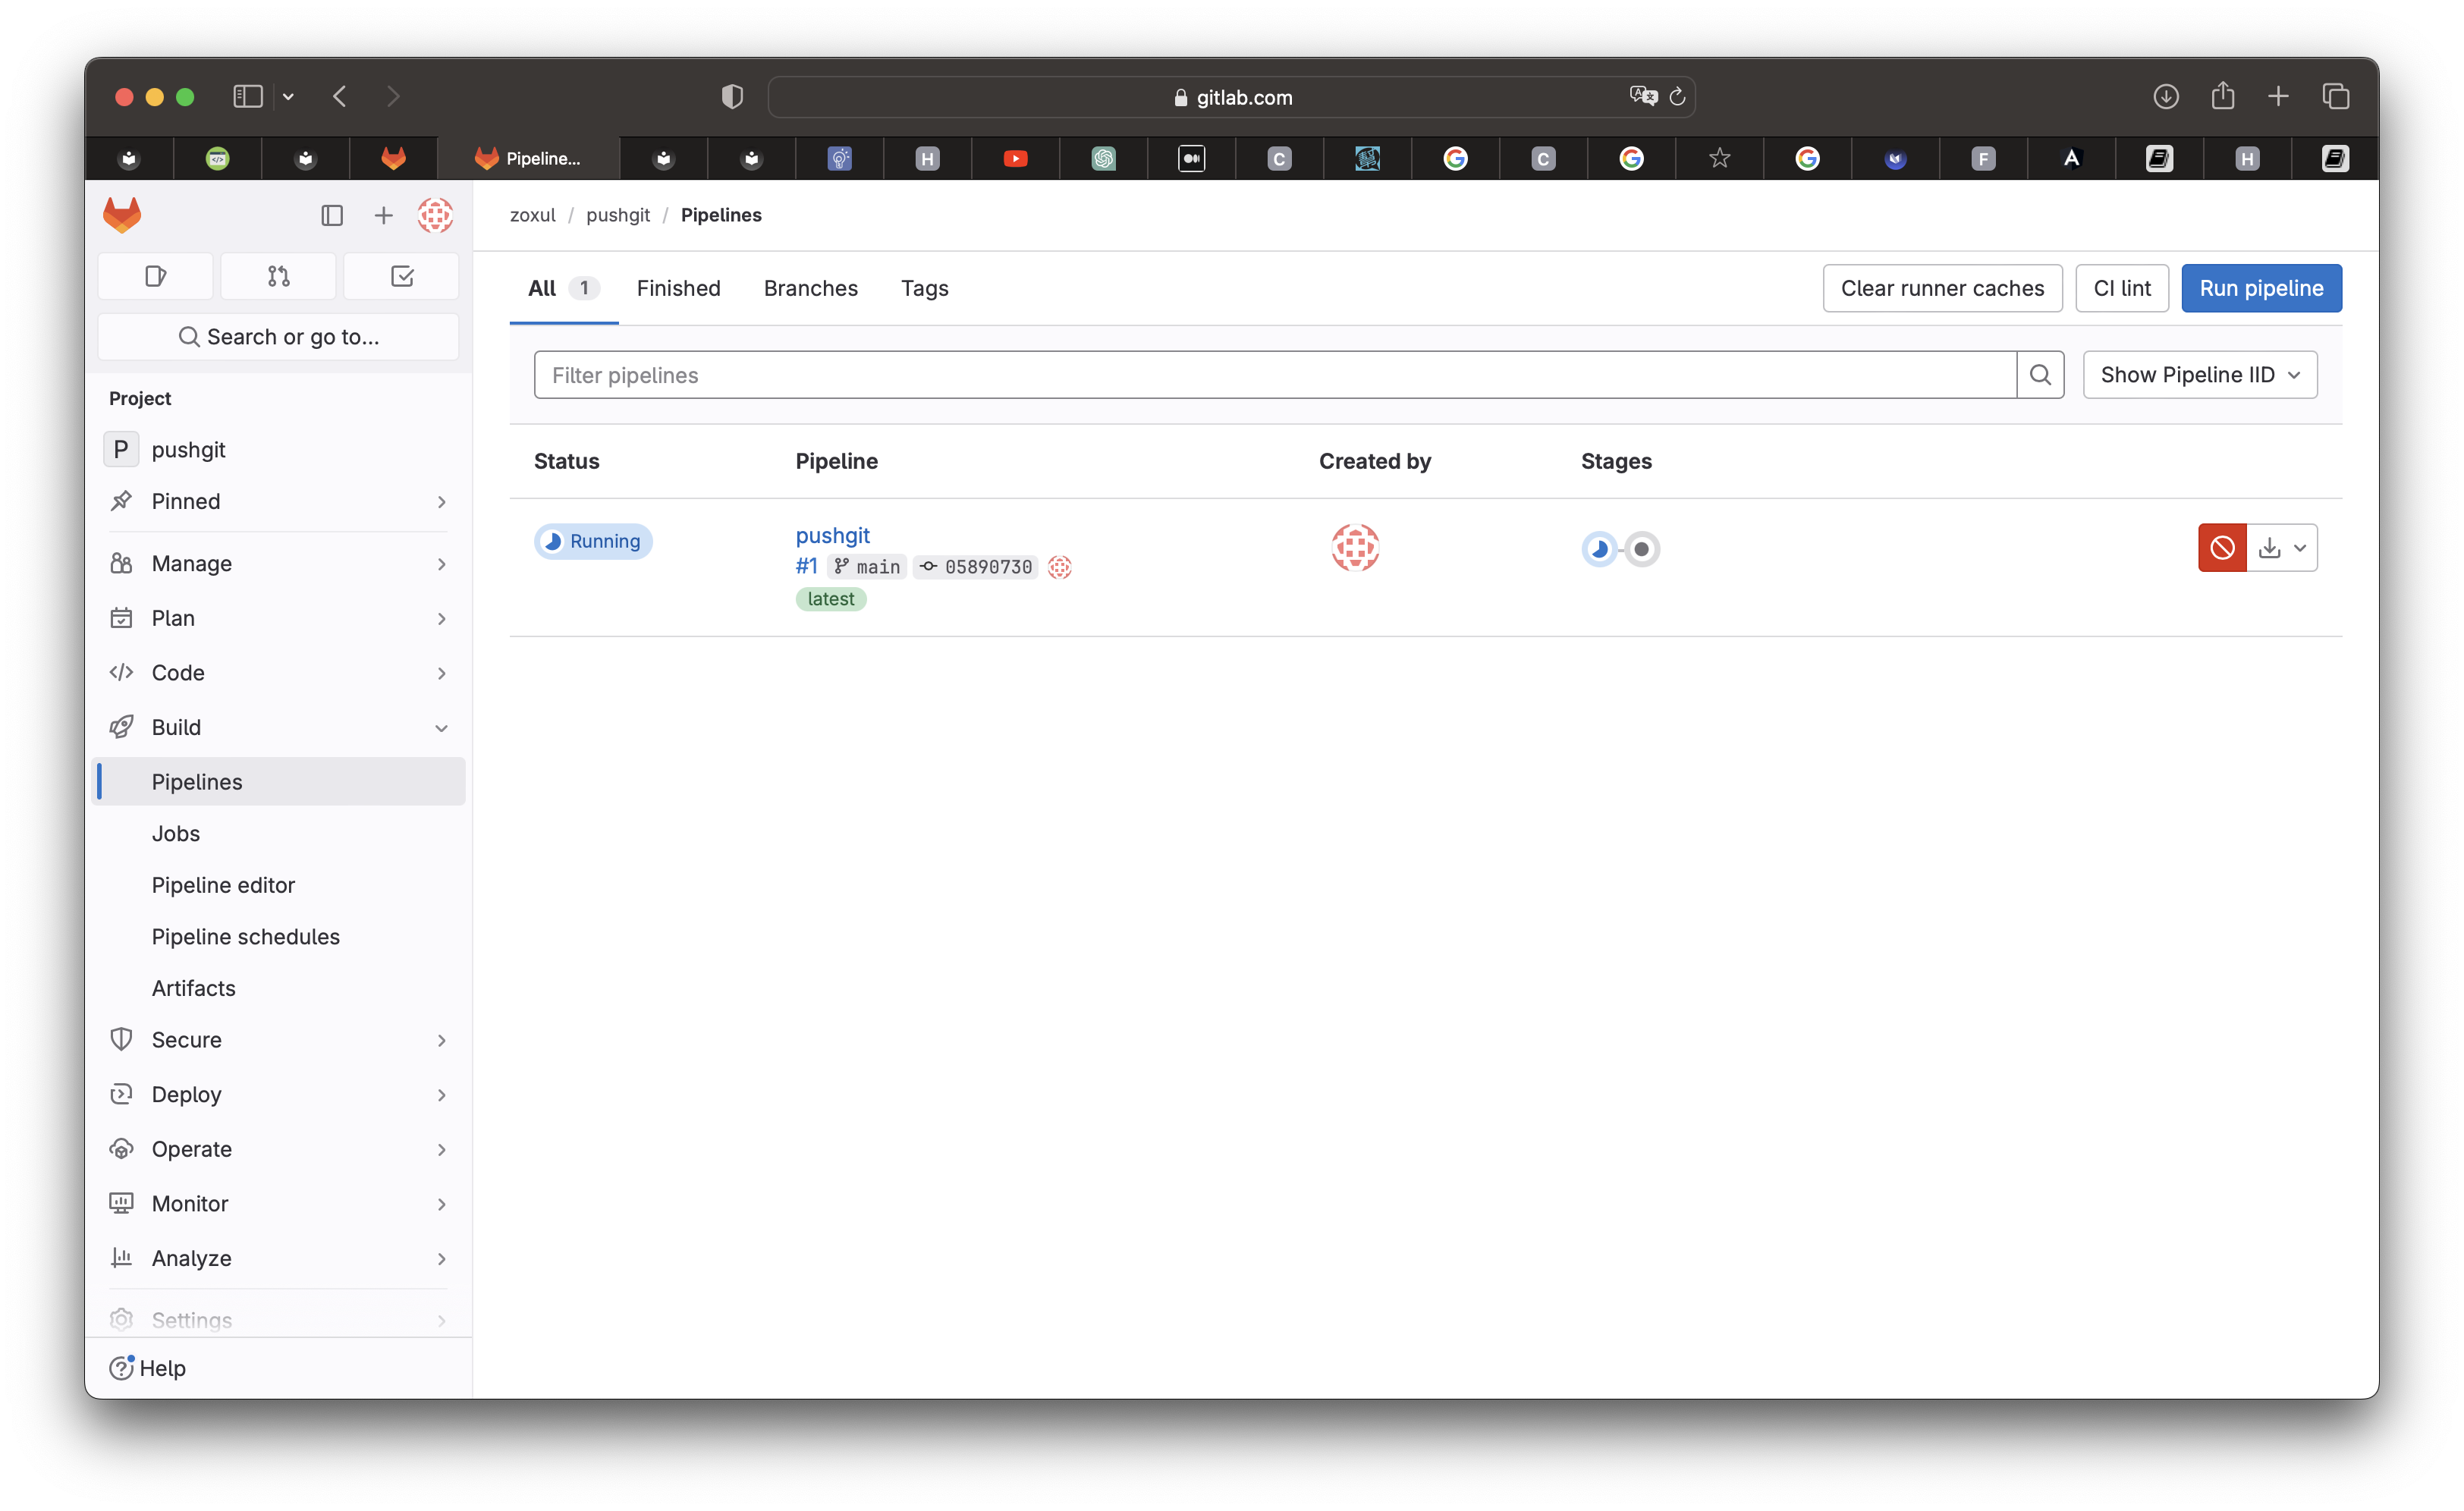Toggle Safari sidebar panel button
The image size is (2464, 1511).
[x=248, y=97]
